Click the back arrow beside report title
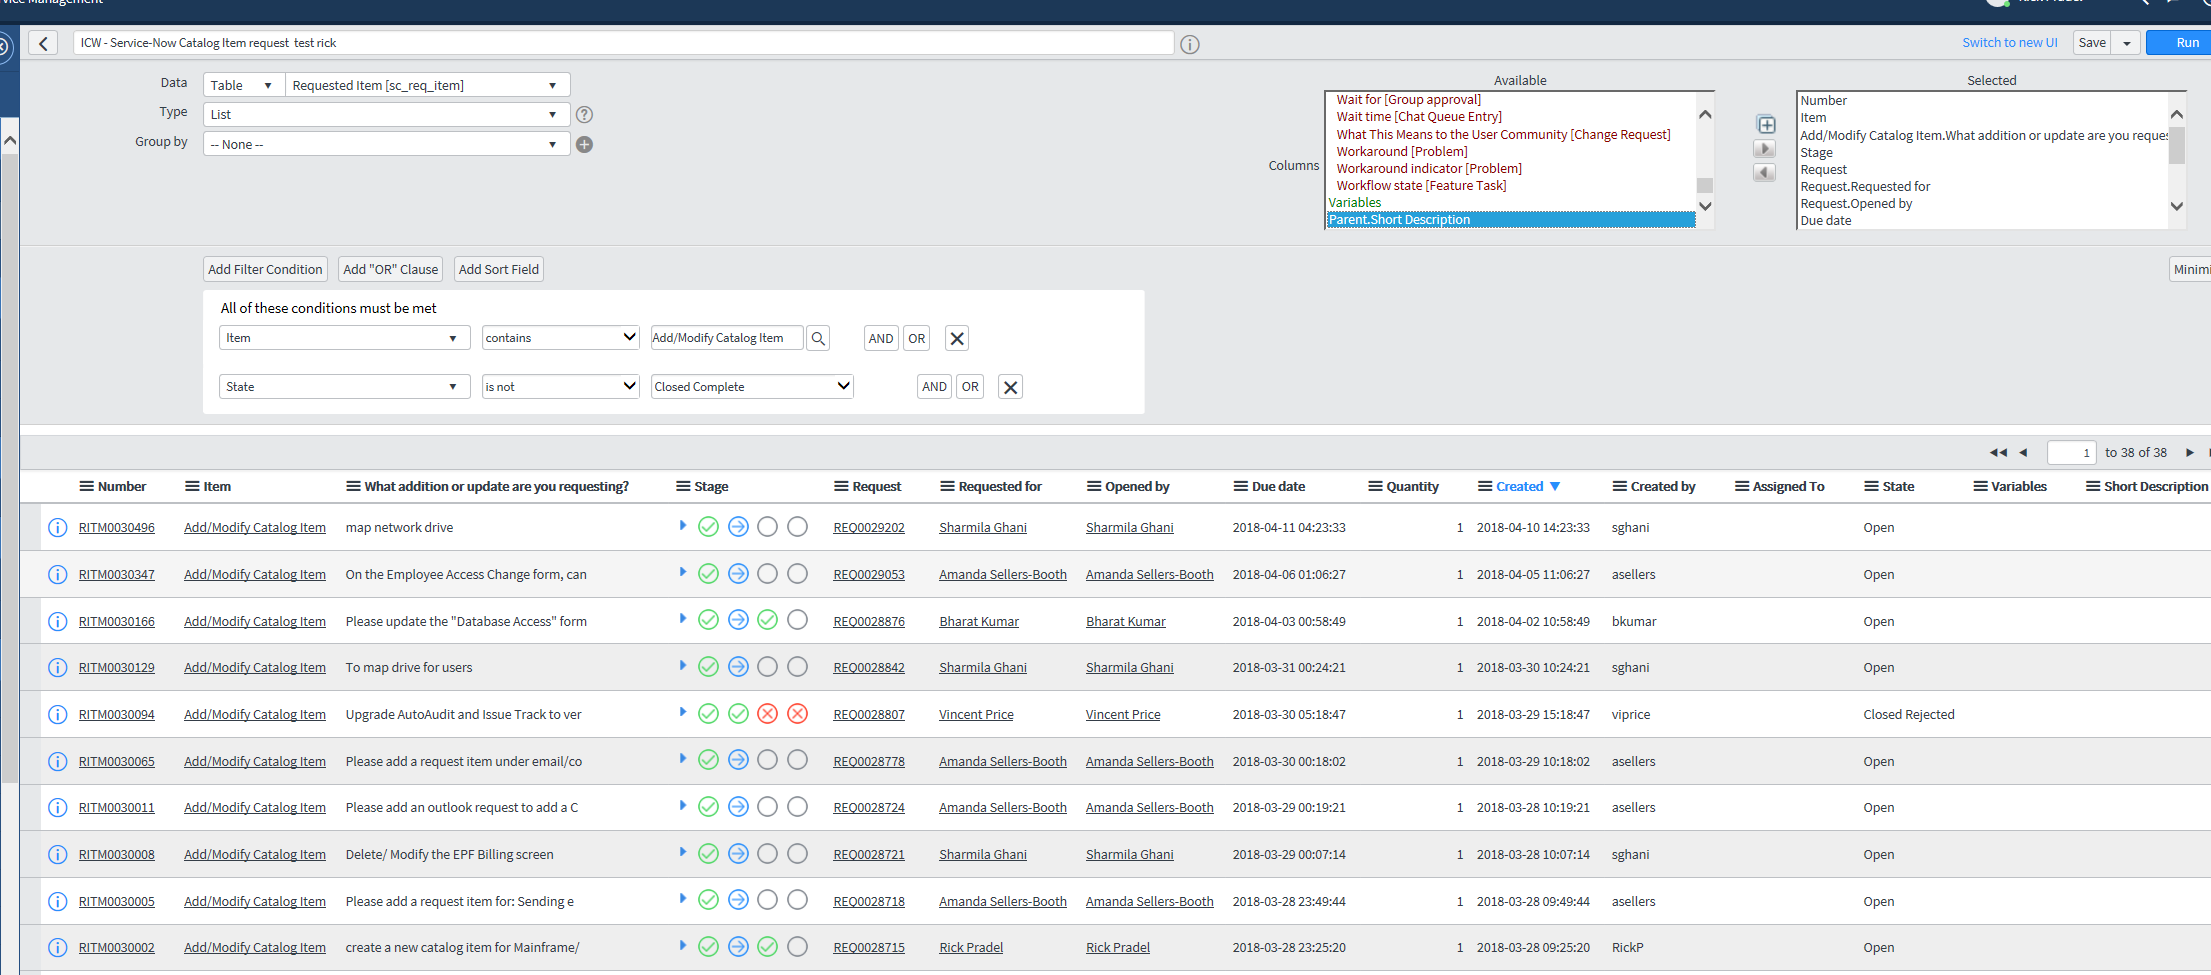The height and width of the screenshot is (975, 2211). 43,43
